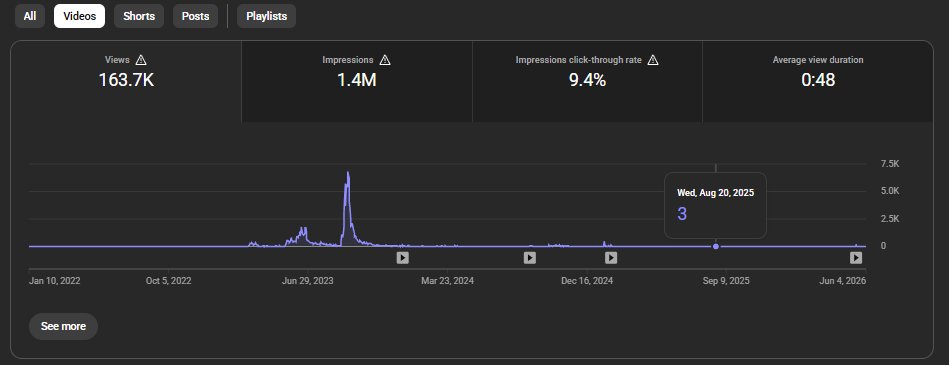Click the 0:48 duration value
This screenshot has width=949, height=365.
click(818, 80)
